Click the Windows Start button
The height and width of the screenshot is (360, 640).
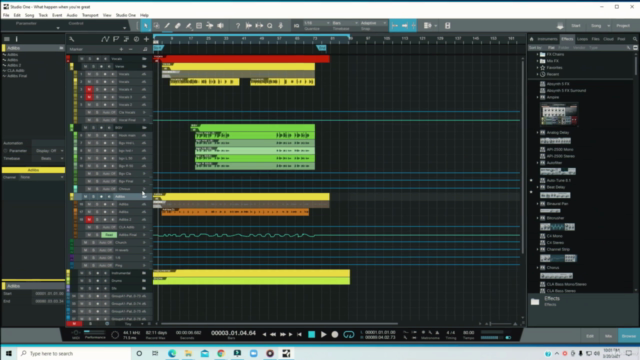[9, 353]
